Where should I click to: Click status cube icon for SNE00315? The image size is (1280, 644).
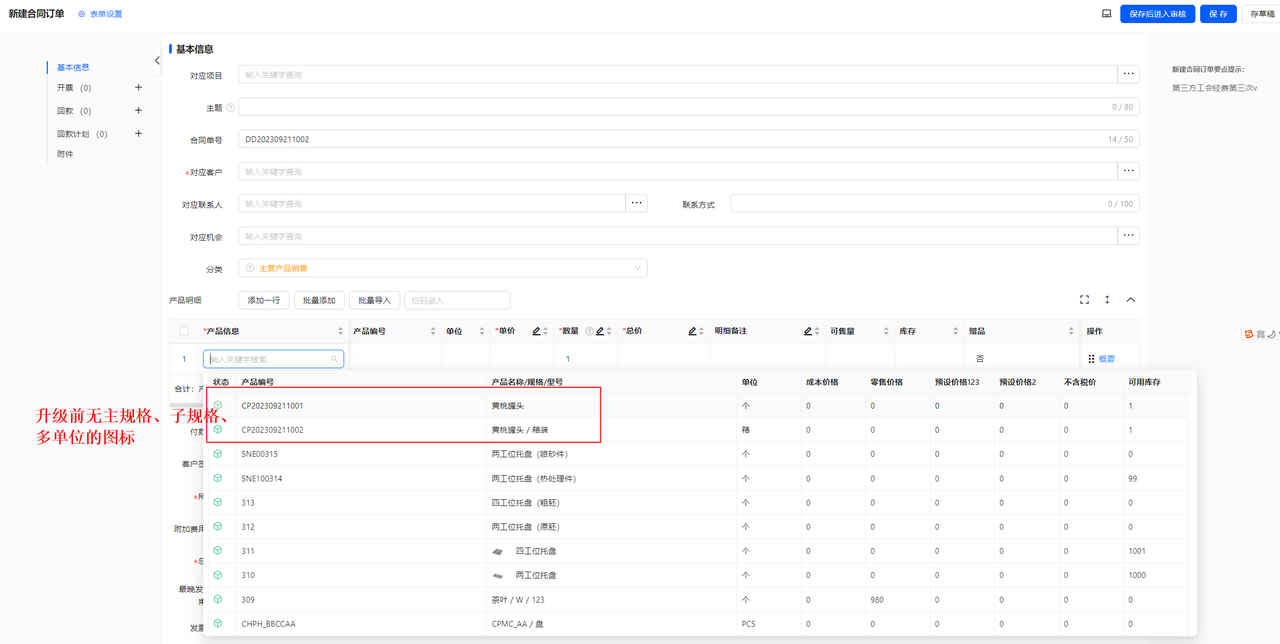218,454
